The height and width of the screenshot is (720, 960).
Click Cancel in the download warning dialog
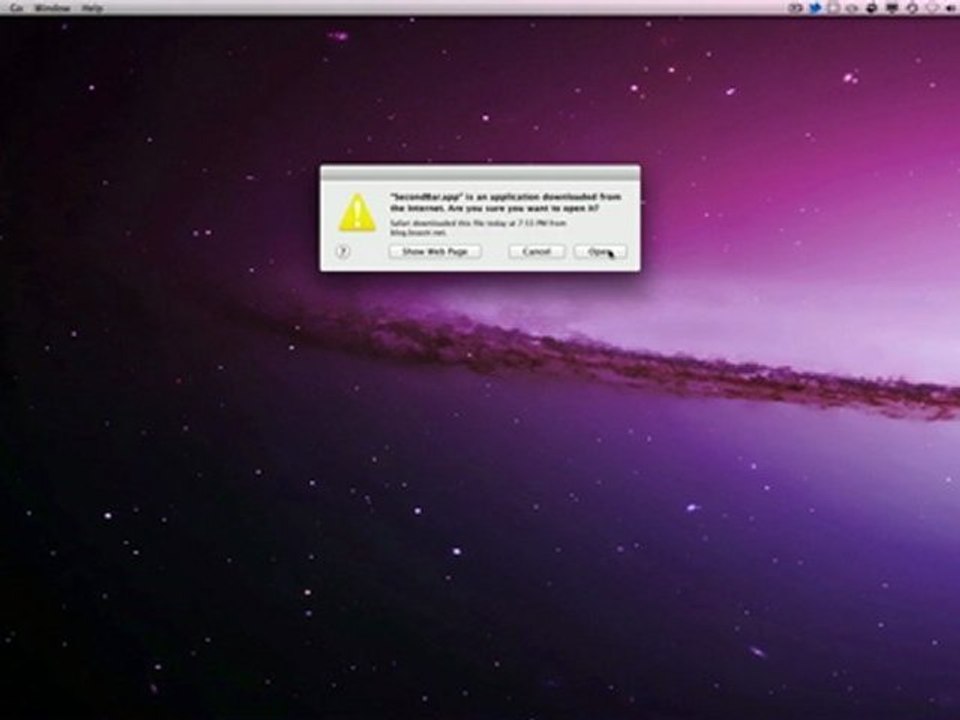tap(536, 252)
